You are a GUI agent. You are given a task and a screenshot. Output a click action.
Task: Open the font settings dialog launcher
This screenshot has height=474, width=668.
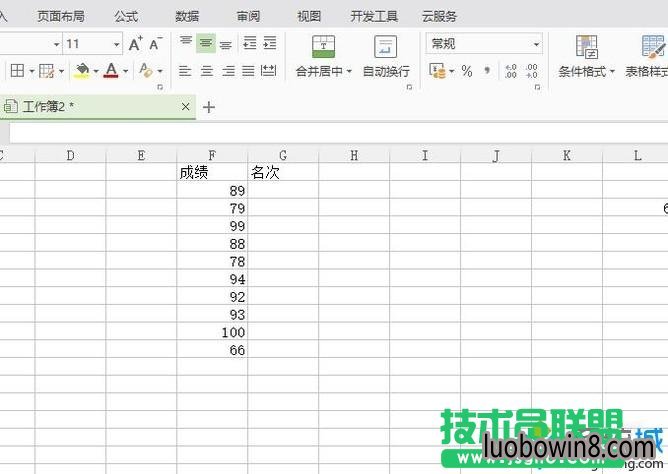coord(160,87)
